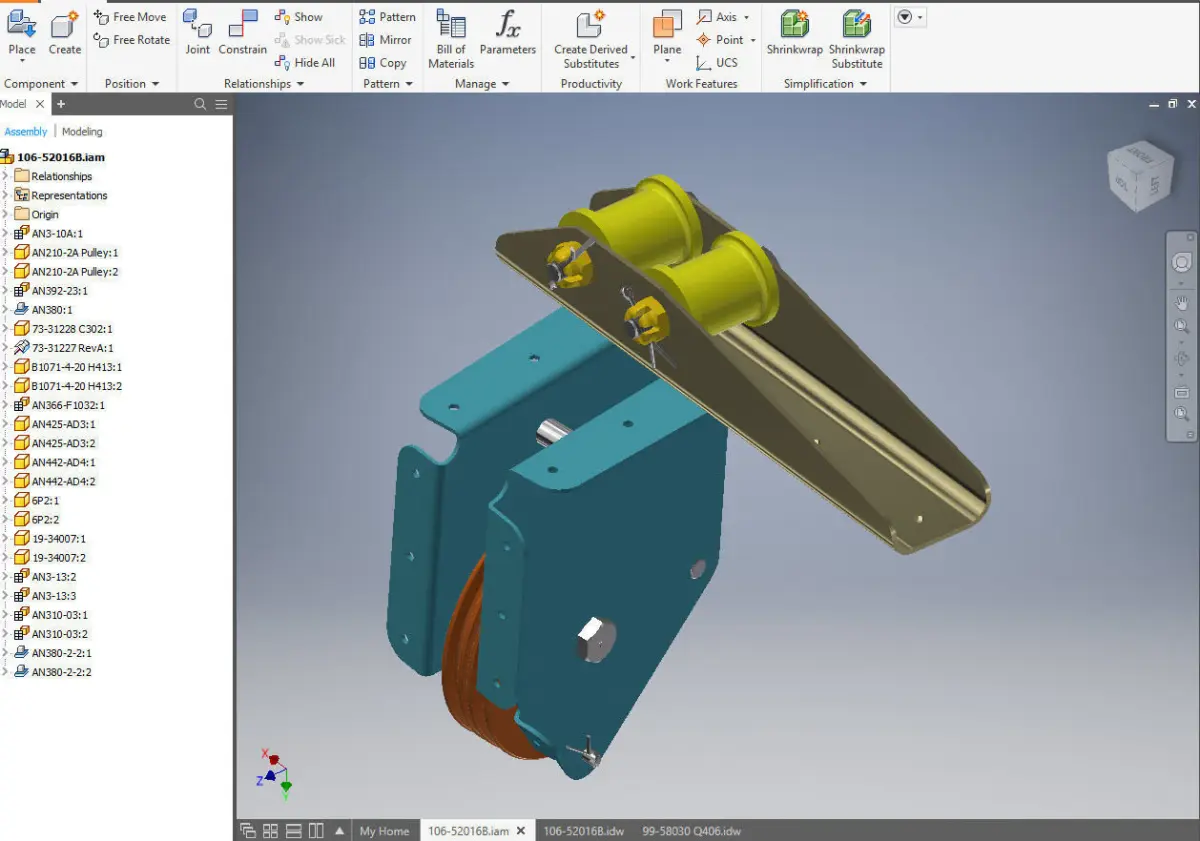The width and height of the screenshot is (1200, 841).
Task: Close the Model browser panel tab
Action: (40, 104)
